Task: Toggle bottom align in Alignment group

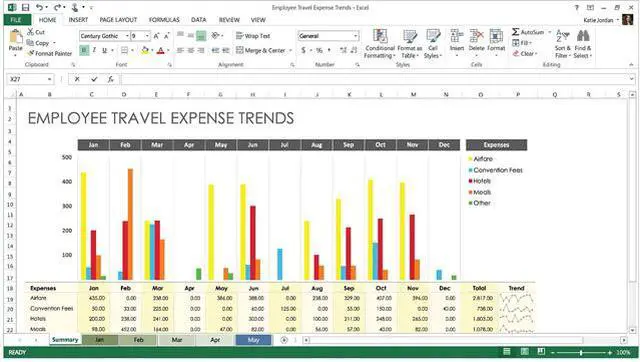Action: click(x=201, y=36)
